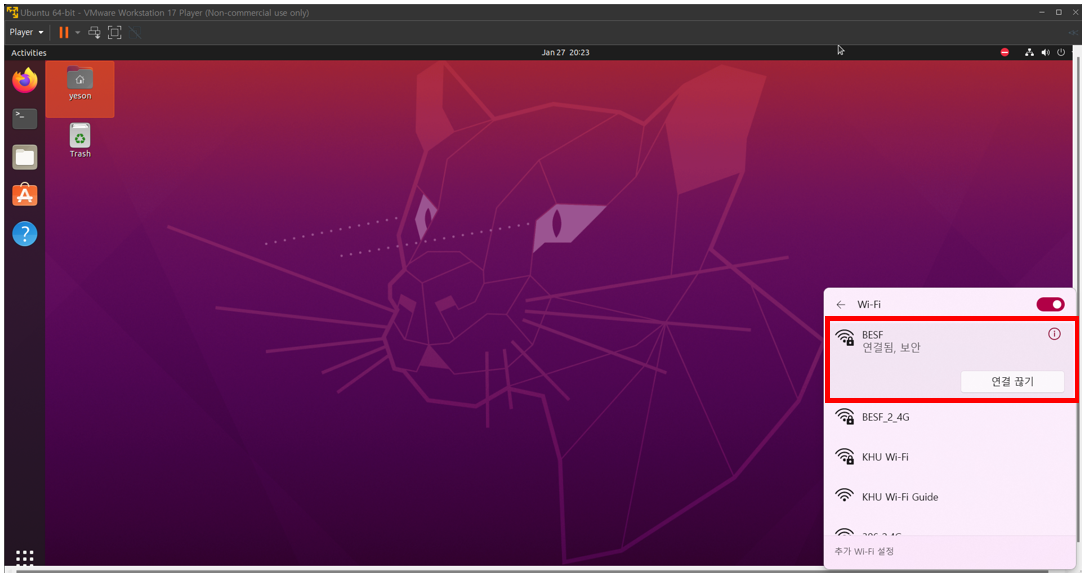This screenshot has width=1082, height=573.
Task: Open the Files manager in dock
Action: pos(25,157)
